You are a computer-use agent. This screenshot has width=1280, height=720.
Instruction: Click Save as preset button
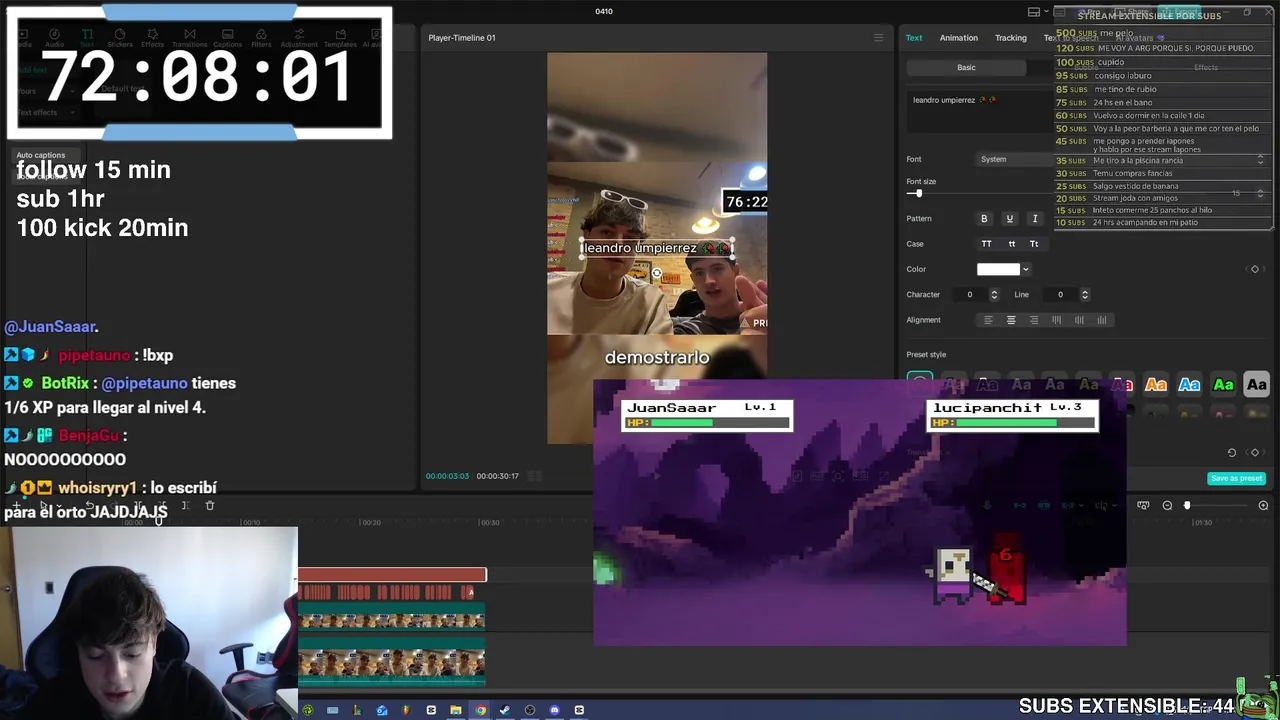click(1236, 478)
